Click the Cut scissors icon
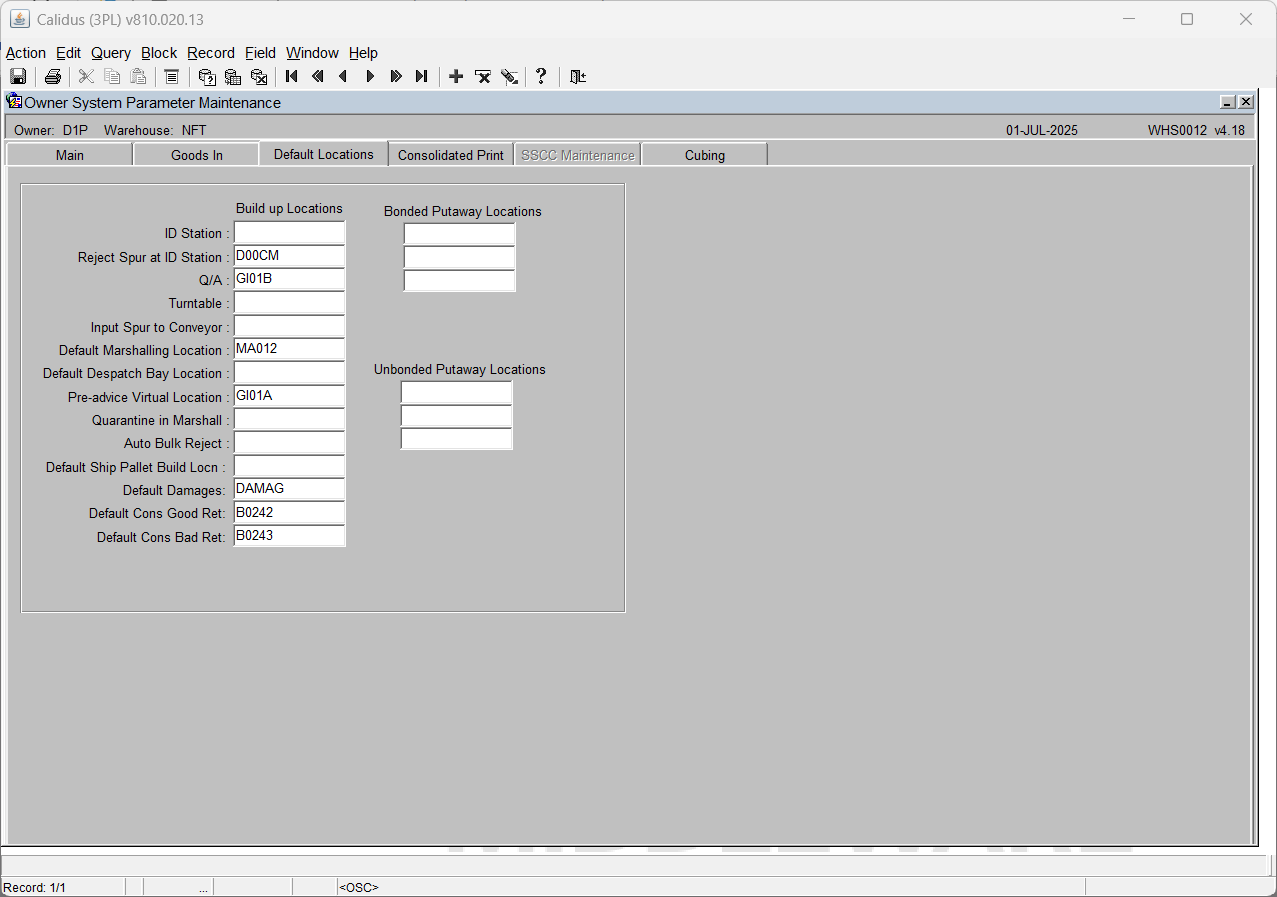Viewport: 1277px width, 897px height. click(x=87, y=77)
